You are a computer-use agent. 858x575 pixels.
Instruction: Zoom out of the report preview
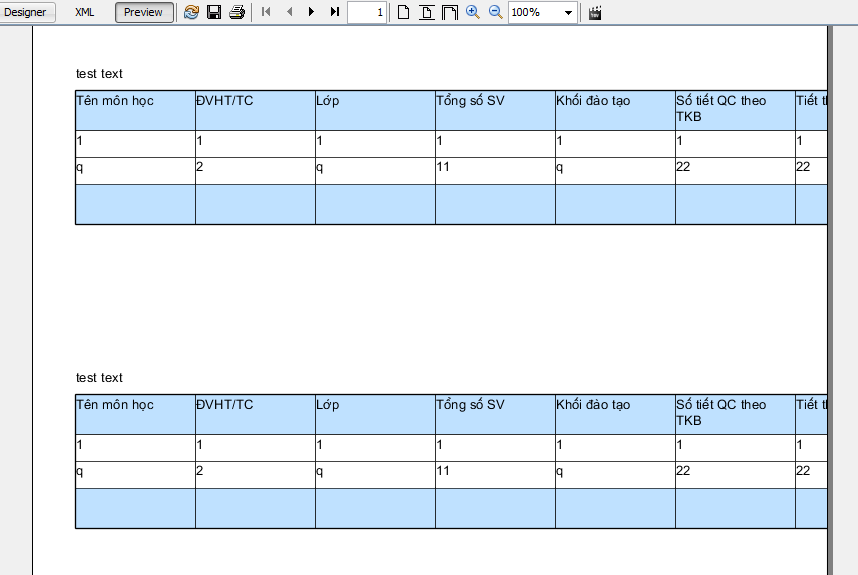tap(495, 12)
